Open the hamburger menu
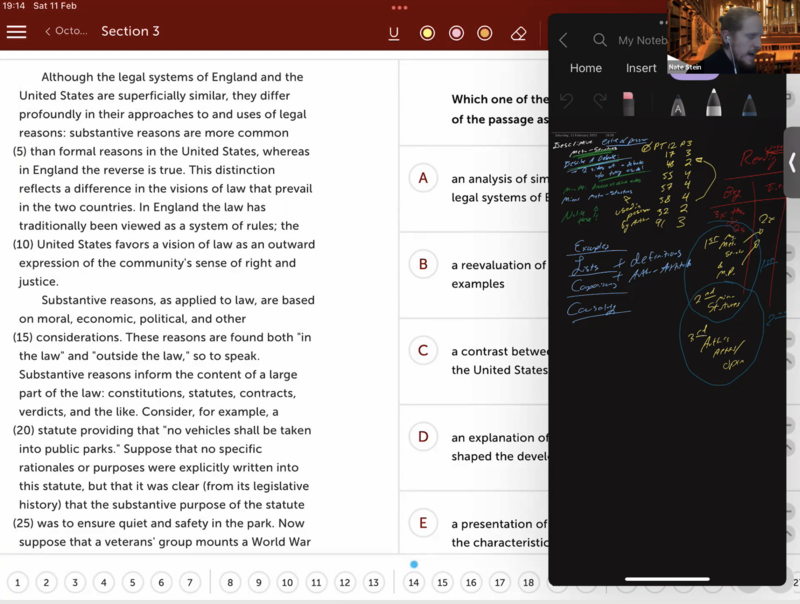Screen dimensions: 800x604 click(16, 32)
